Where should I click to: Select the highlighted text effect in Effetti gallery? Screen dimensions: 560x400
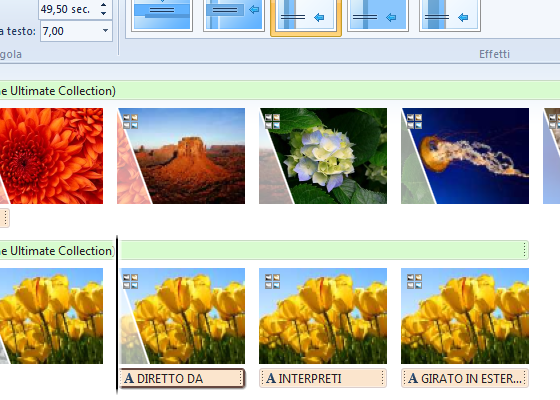tap(306, 16)
